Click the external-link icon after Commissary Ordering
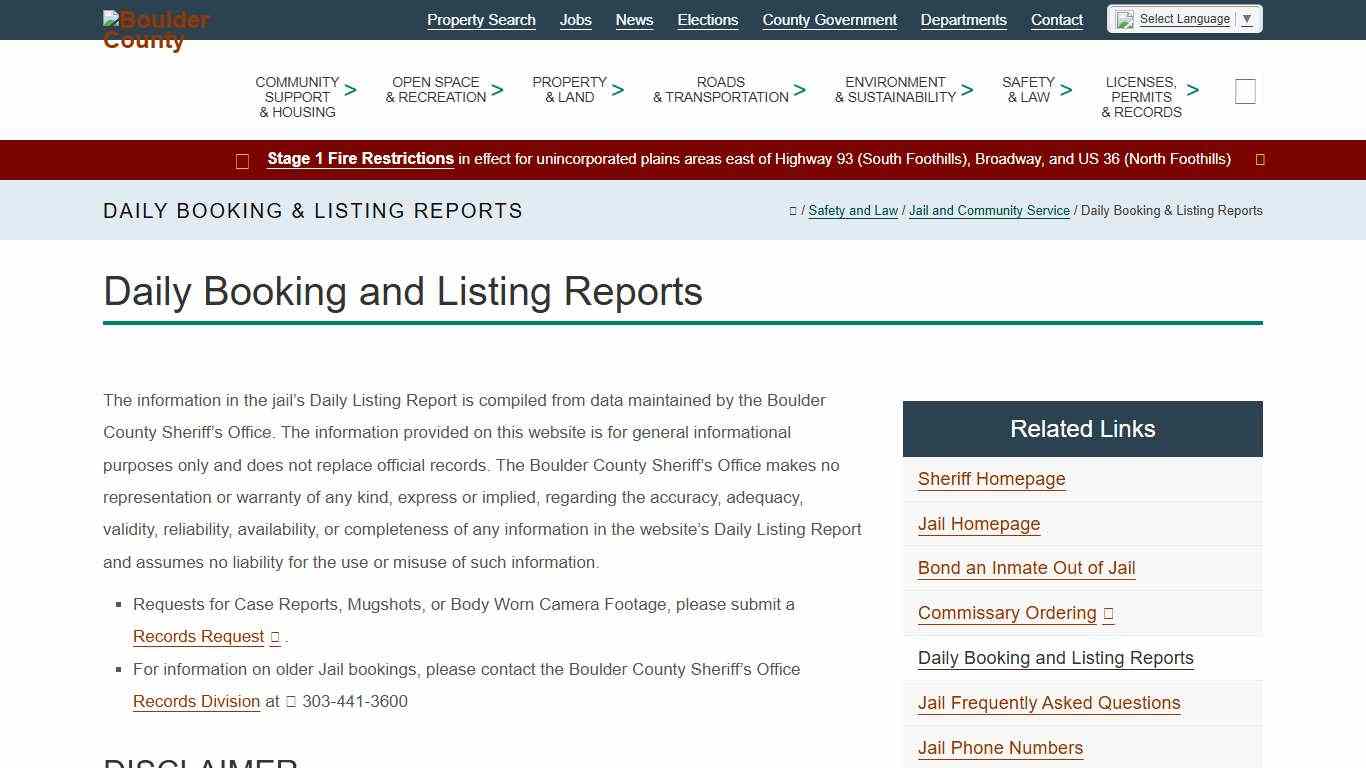Viewport: 1366px width, 768px height. (1107, 613)
